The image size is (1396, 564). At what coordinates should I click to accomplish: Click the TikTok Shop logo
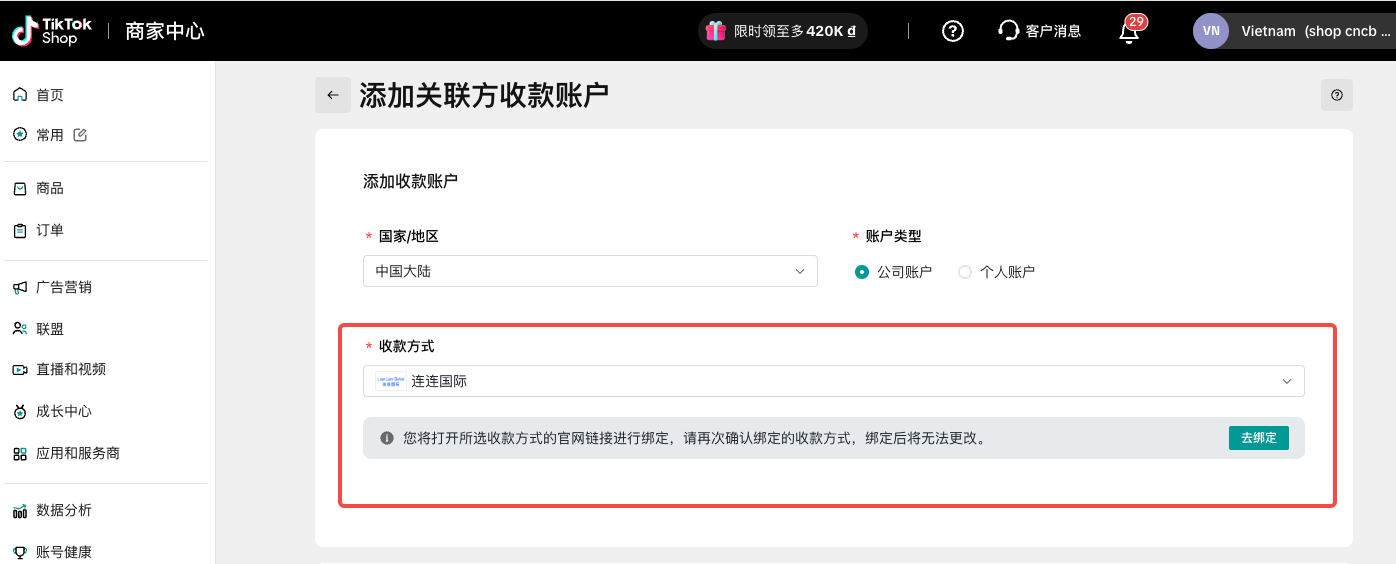(52, 31)
